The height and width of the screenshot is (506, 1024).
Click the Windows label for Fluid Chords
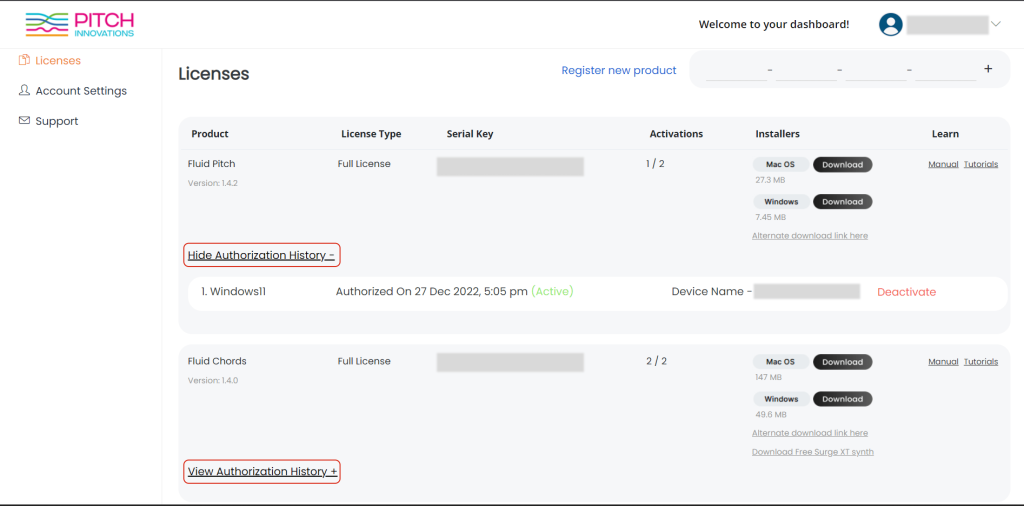click(x=781, y=399)
